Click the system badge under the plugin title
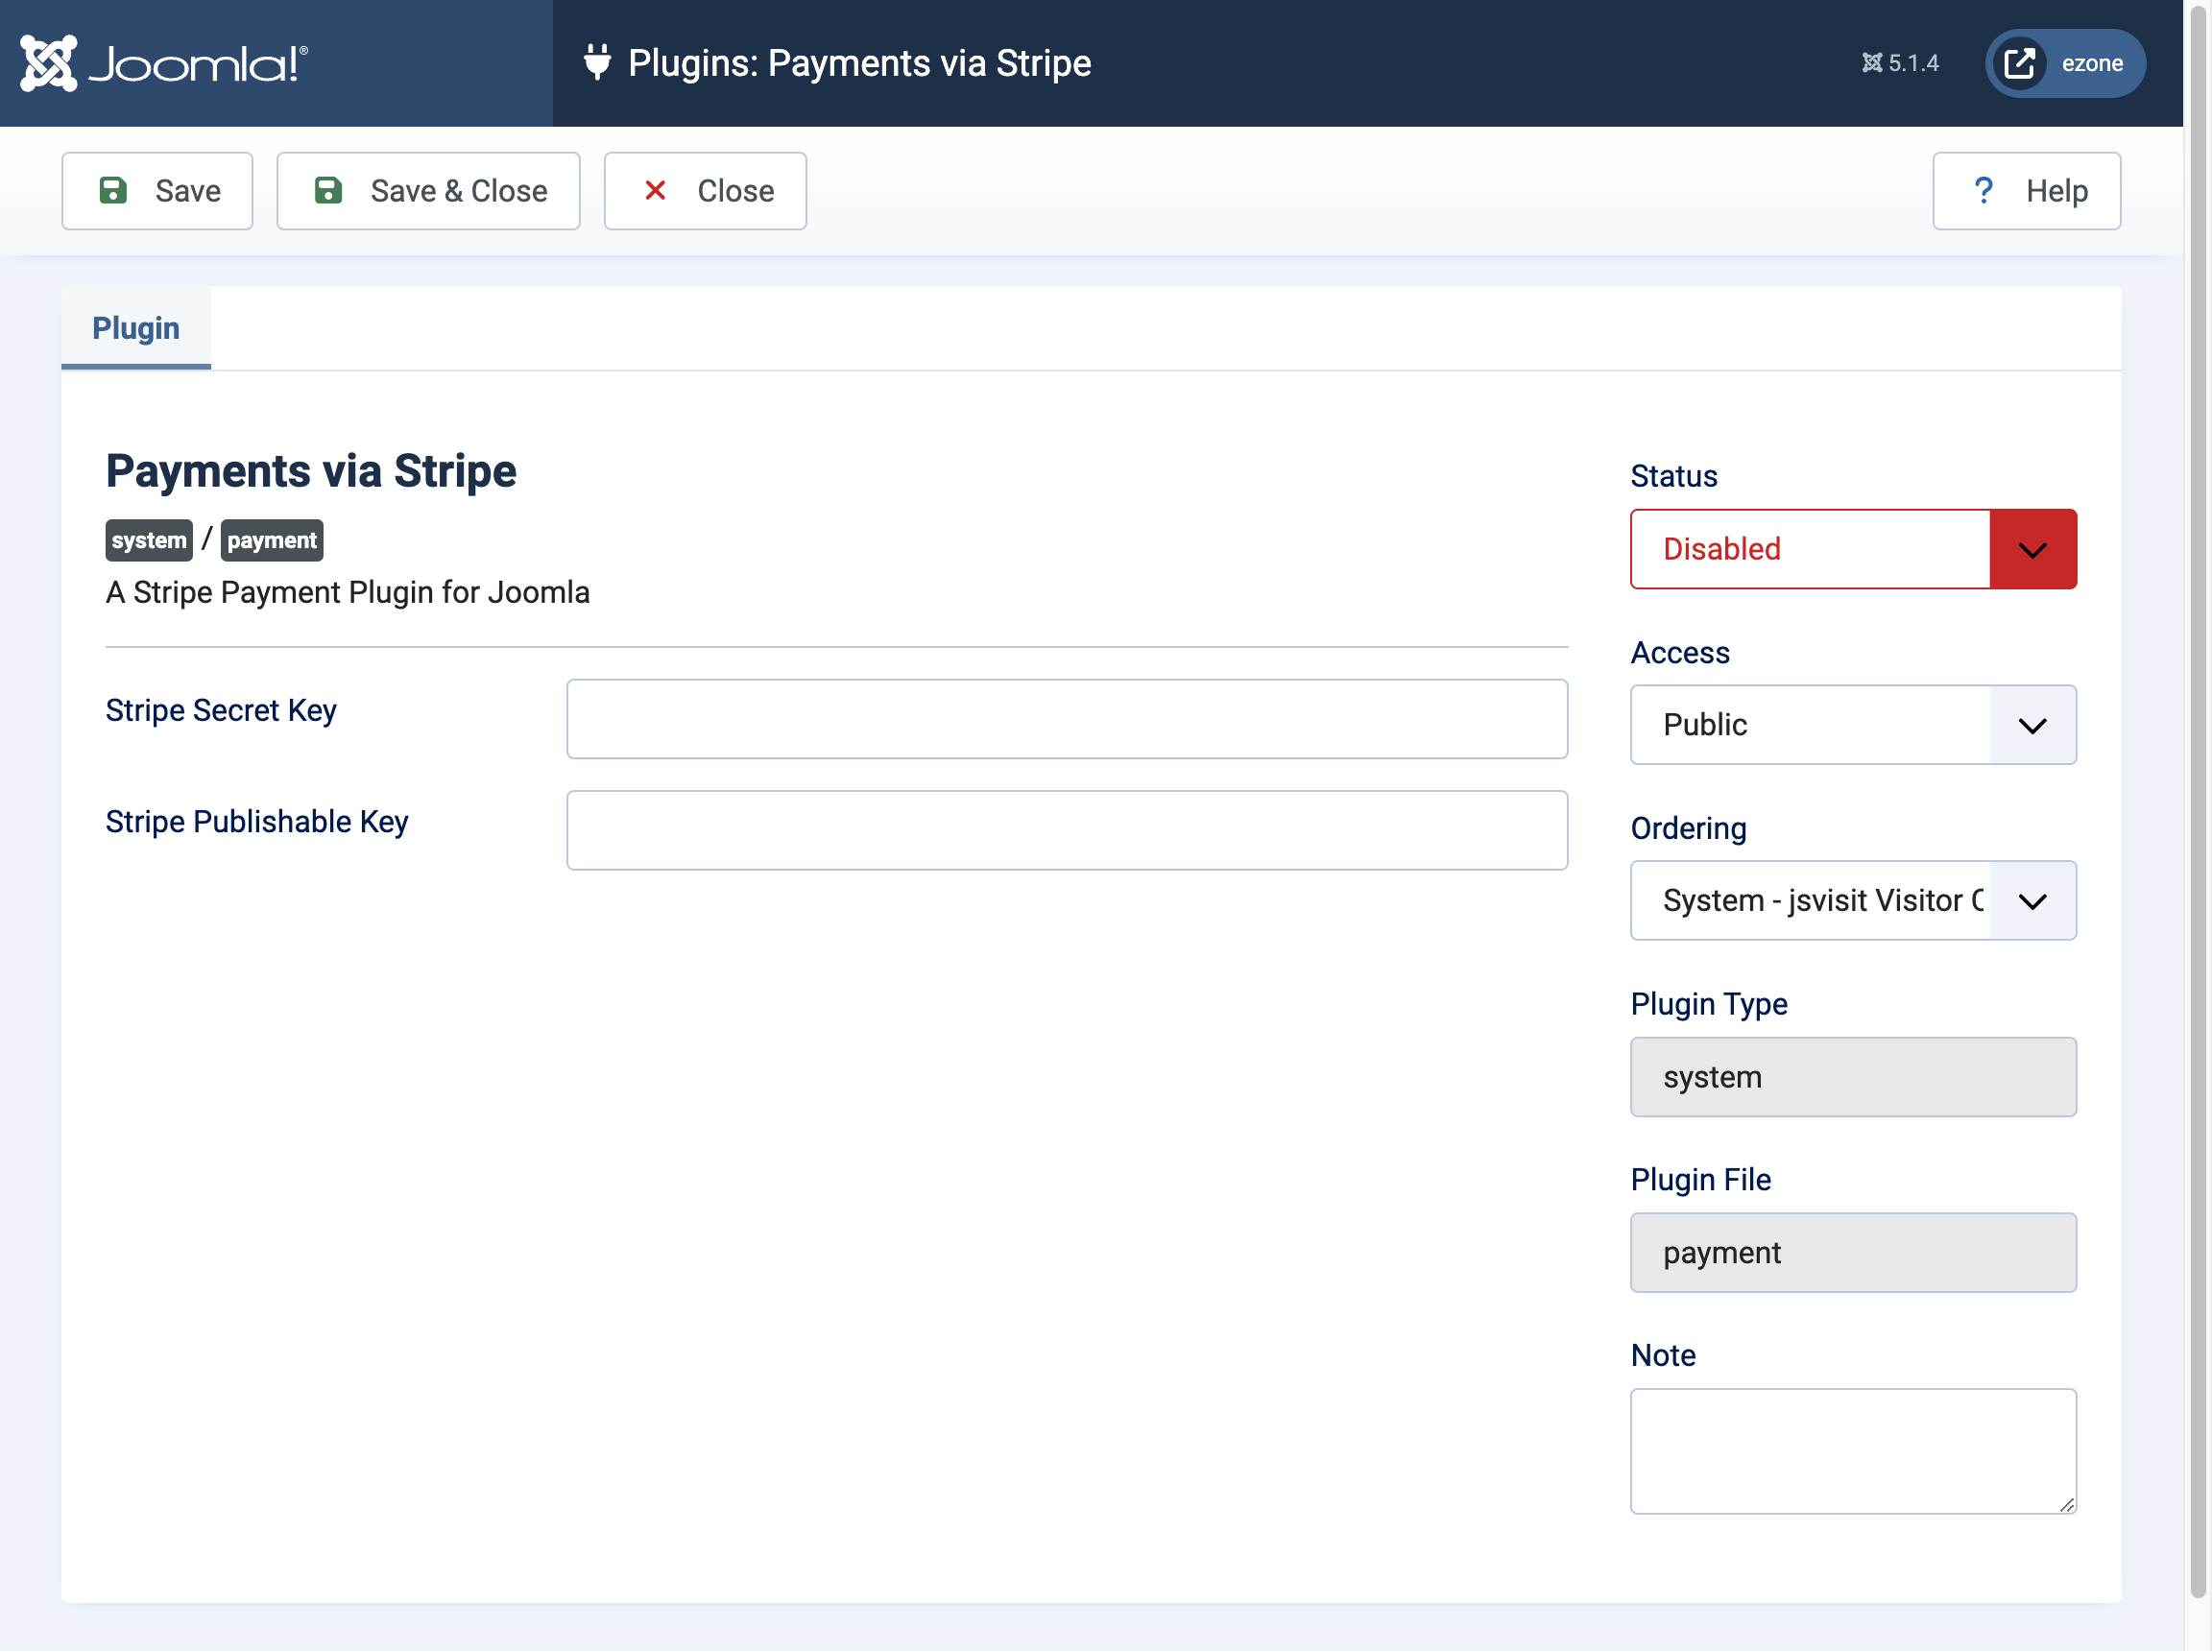 (148, 539)
